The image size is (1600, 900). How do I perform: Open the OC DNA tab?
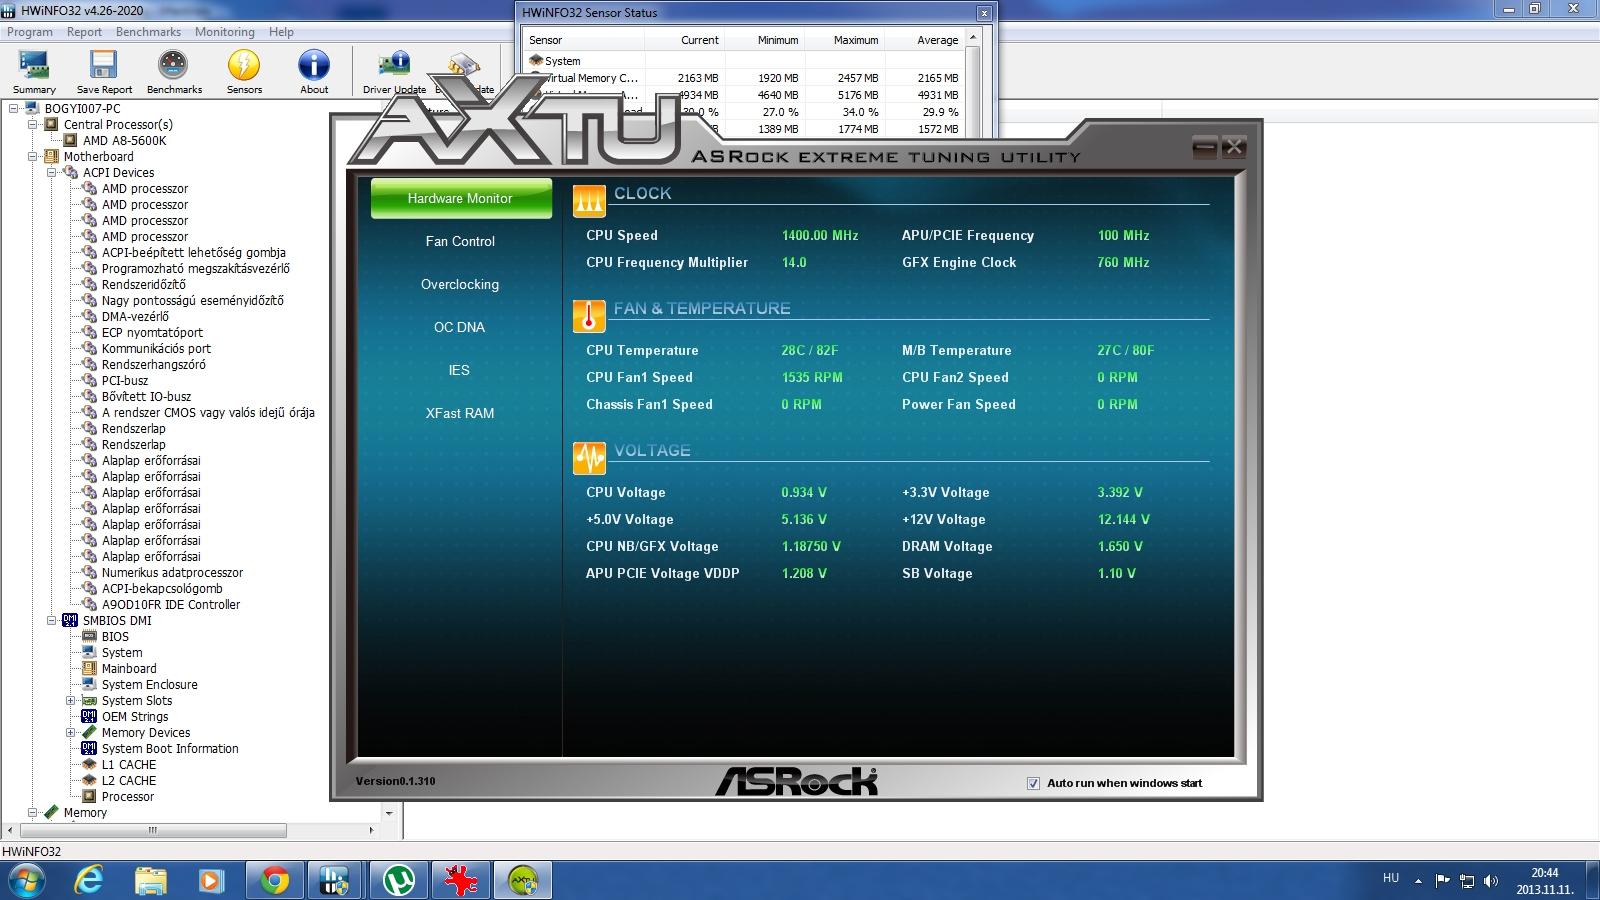tap(460, 327)
